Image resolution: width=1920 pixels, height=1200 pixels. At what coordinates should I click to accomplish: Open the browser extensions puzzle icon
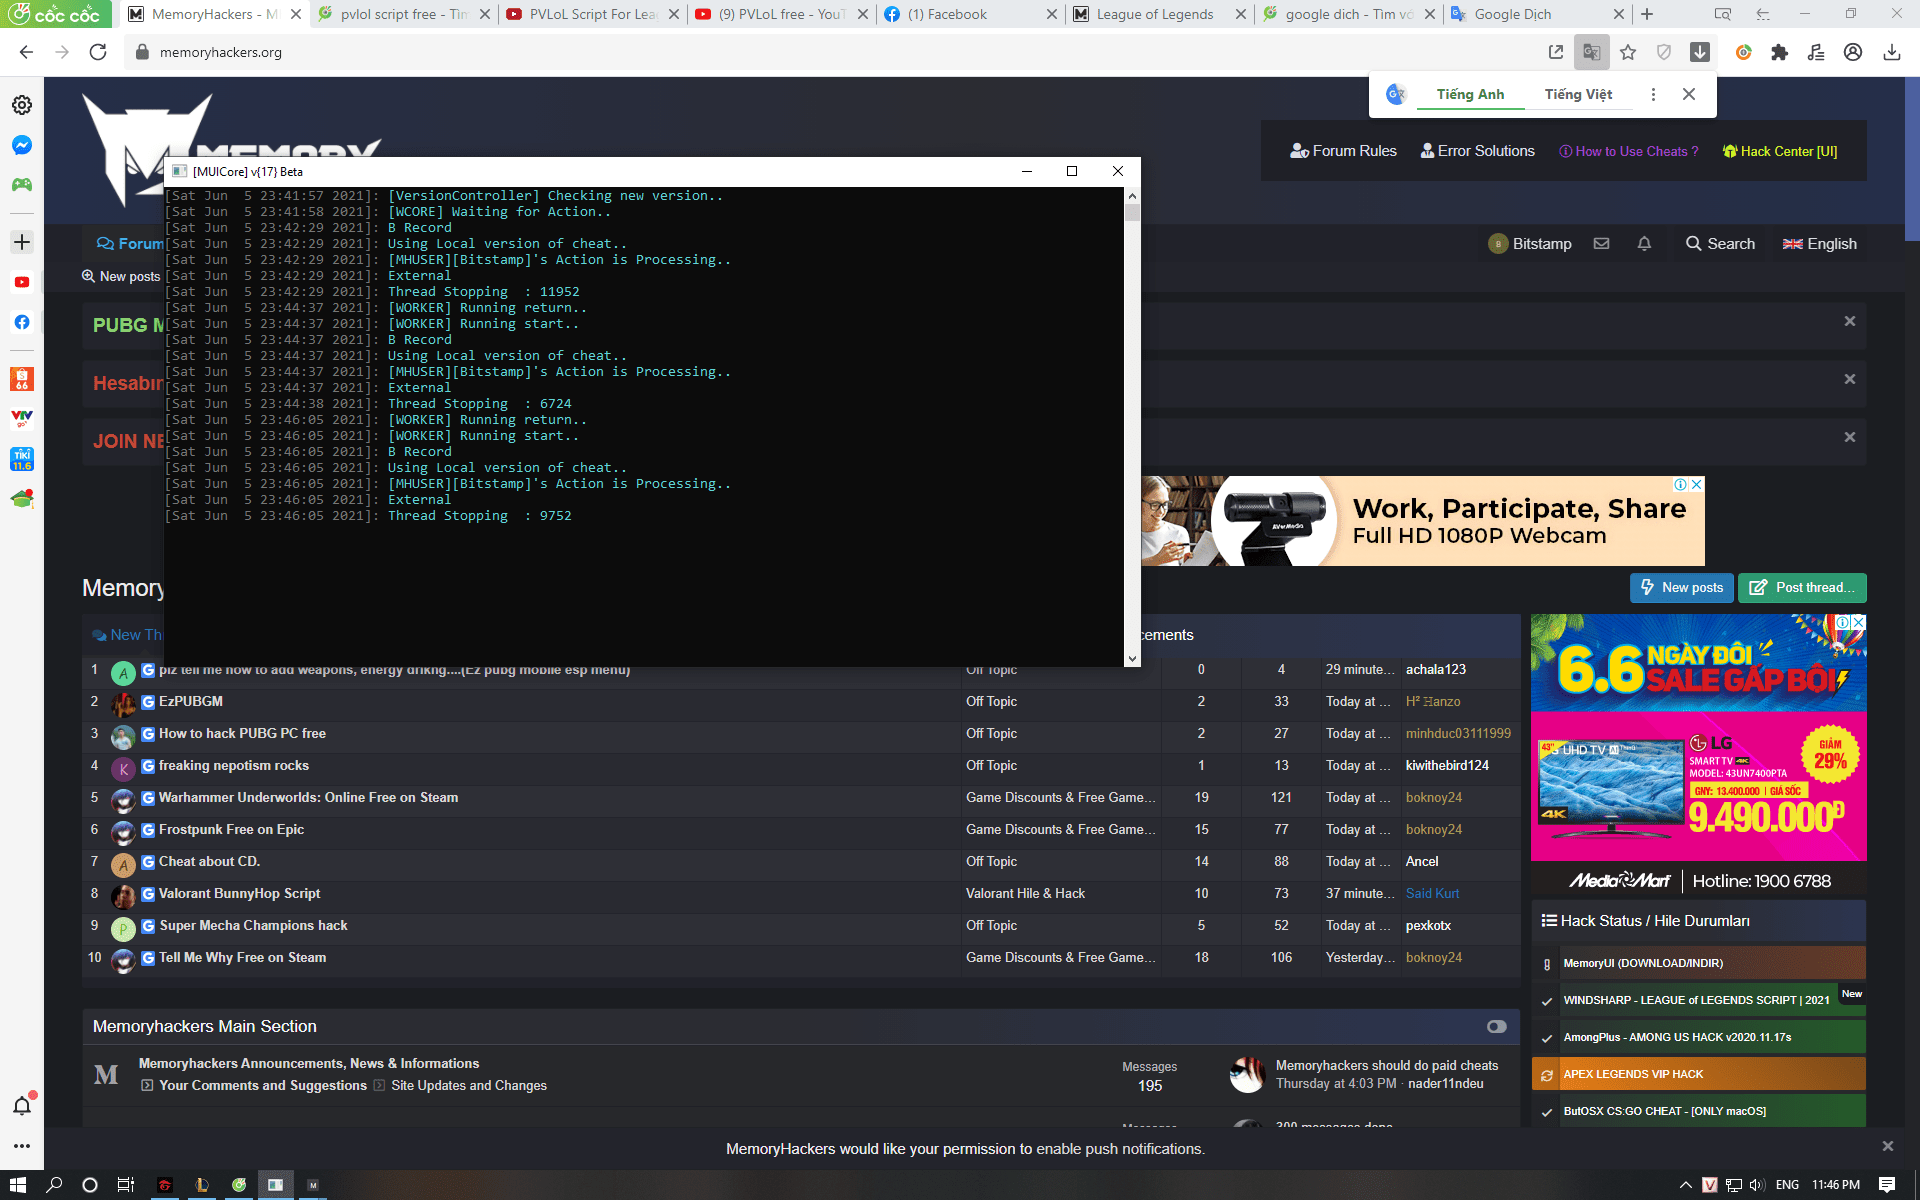[1779, 52]
